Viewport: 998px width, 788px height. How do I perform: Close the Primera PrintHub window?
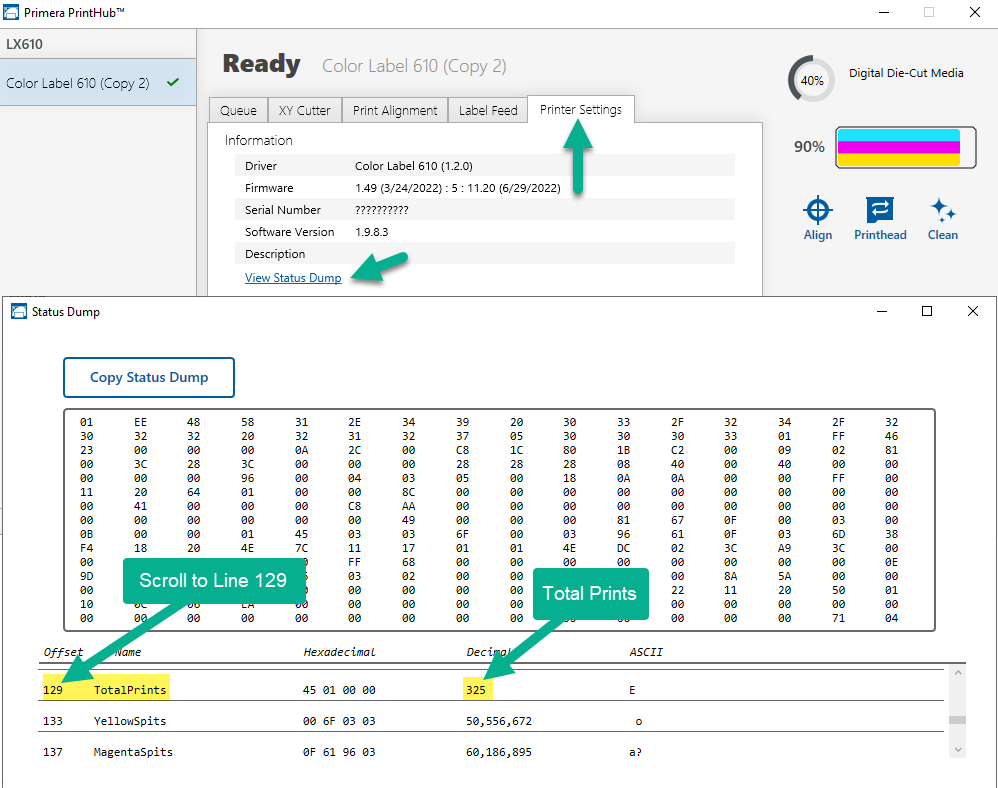pyautogui.click(x=974, y=12)
